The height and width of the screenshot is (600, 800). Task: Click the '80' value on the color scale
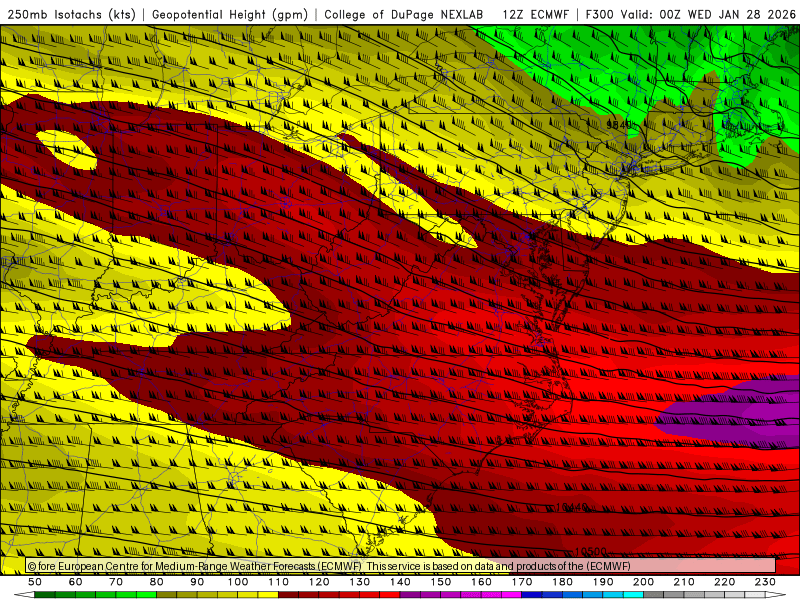[157, 582]
